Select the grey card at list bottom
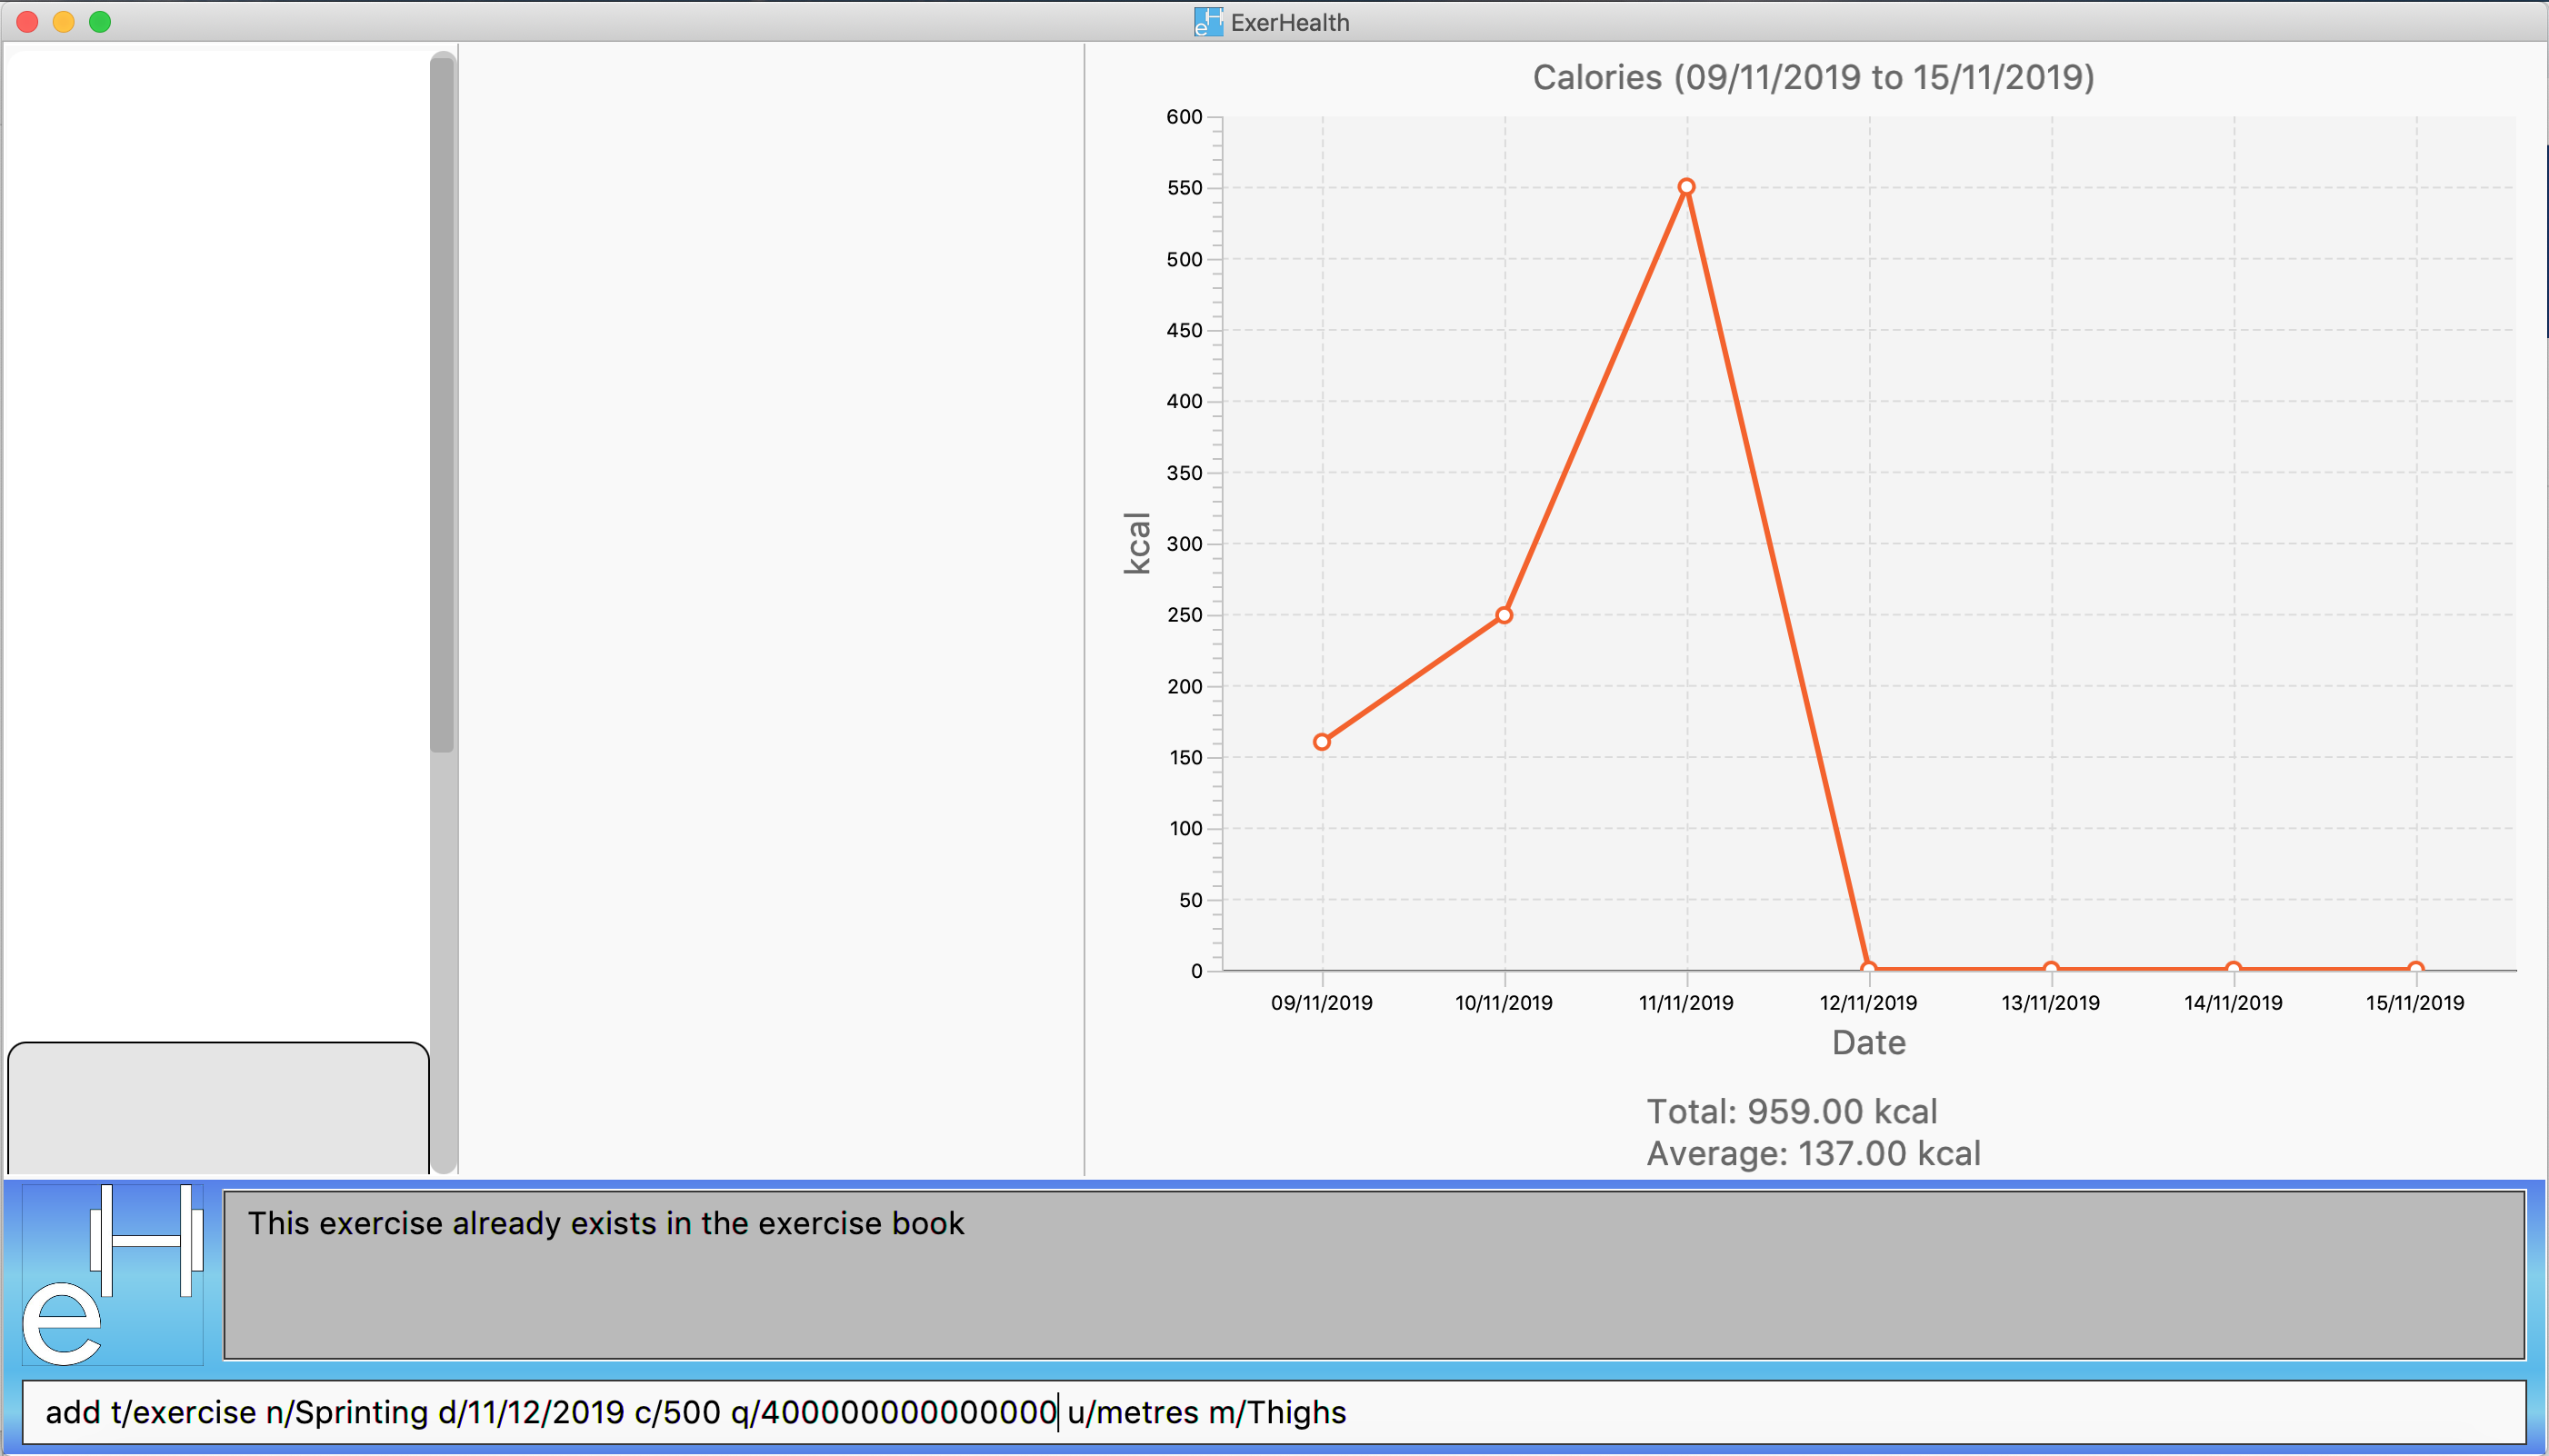2549x1456 pixels. pyautogui.click(x=218, y=1108)
